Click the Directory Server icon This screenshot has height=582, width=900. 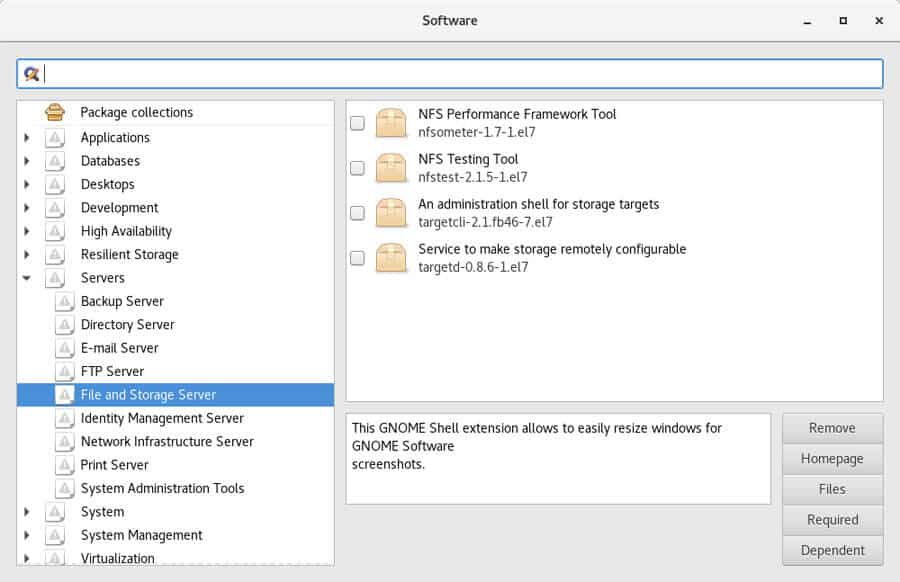[65, 325]
